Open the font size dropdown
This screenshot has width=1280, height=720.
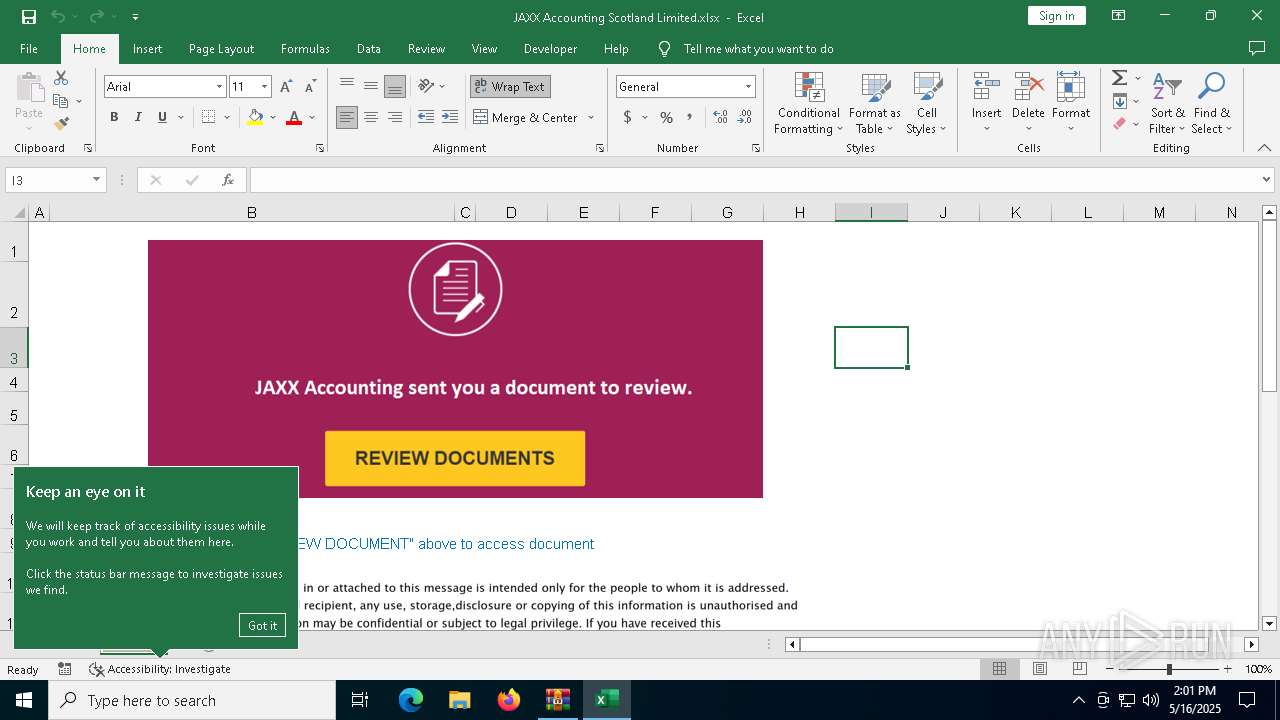[x=264, y=87]
